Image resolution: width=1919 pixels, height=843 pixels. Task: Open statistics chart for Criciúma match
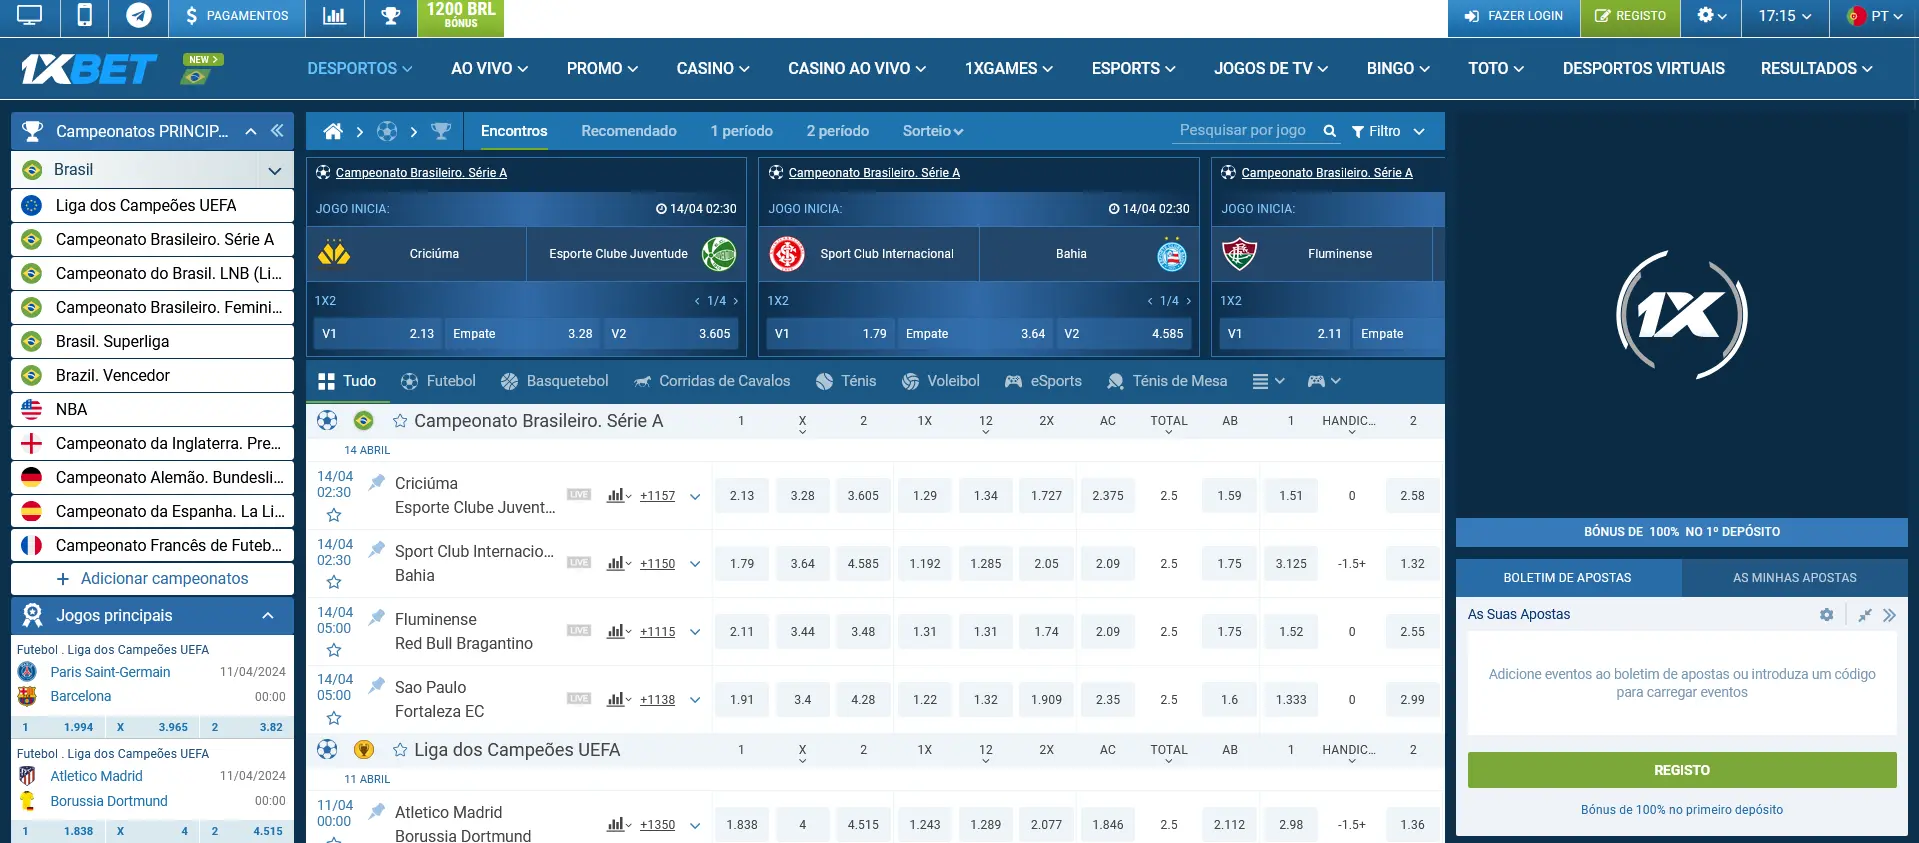(619, 495)
